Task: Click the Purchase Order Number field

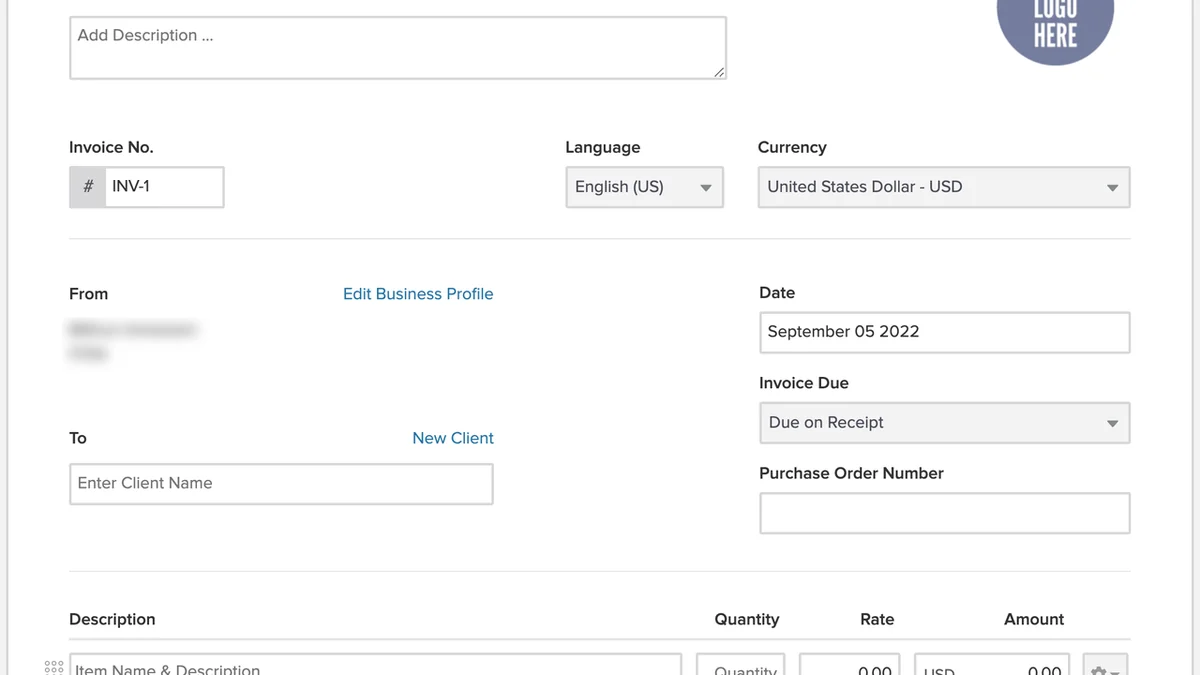Action: point(944,513)
